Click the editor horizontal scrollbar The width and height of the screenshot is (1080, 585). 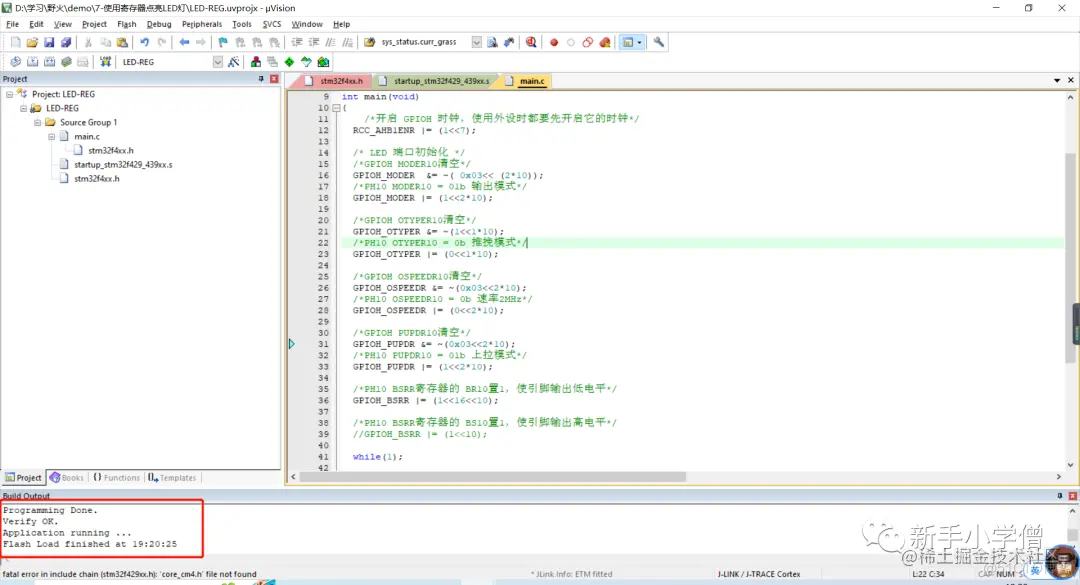click(492, 477)
